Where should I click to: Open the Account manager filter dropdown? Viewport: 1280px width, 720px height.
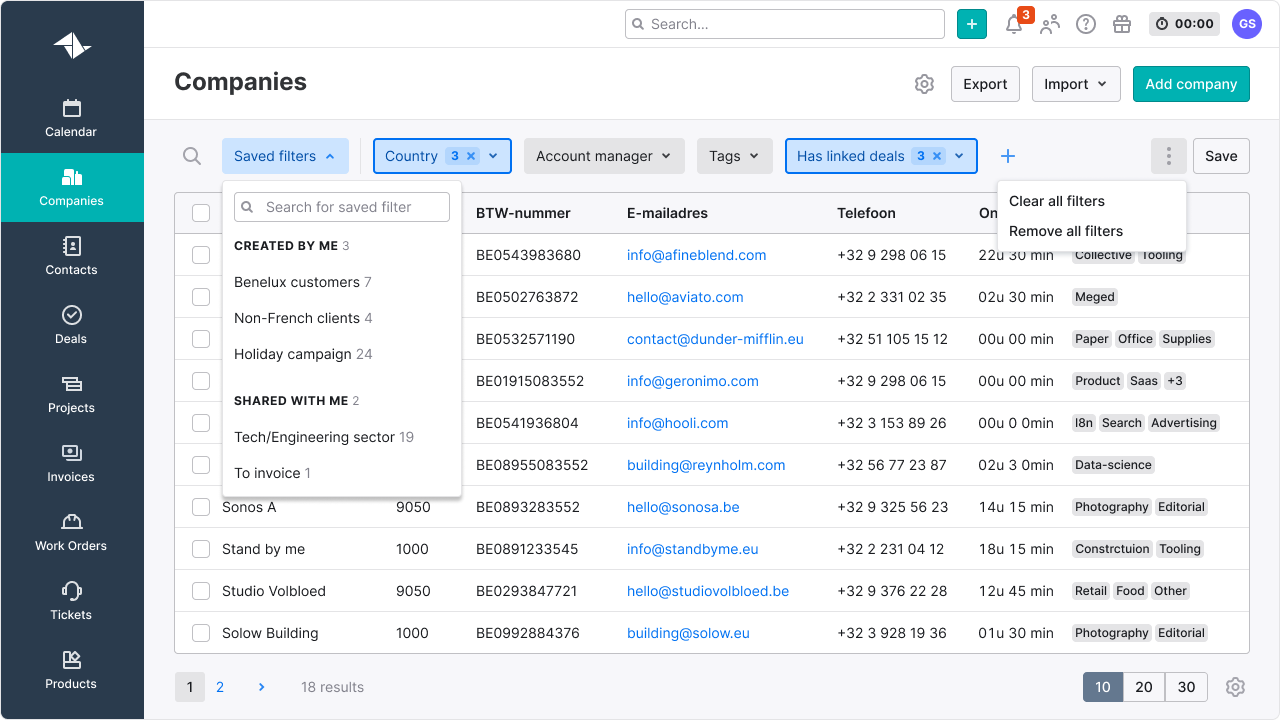604,156
